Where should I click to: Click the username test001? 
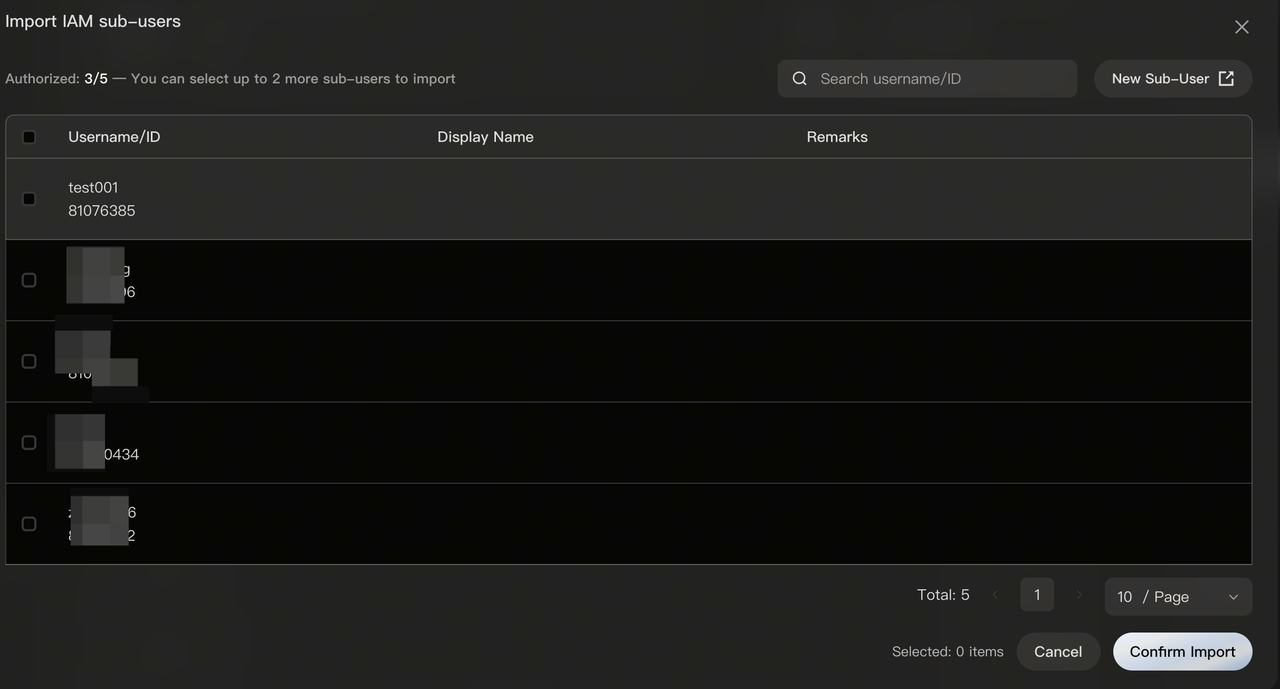[93, 188]
